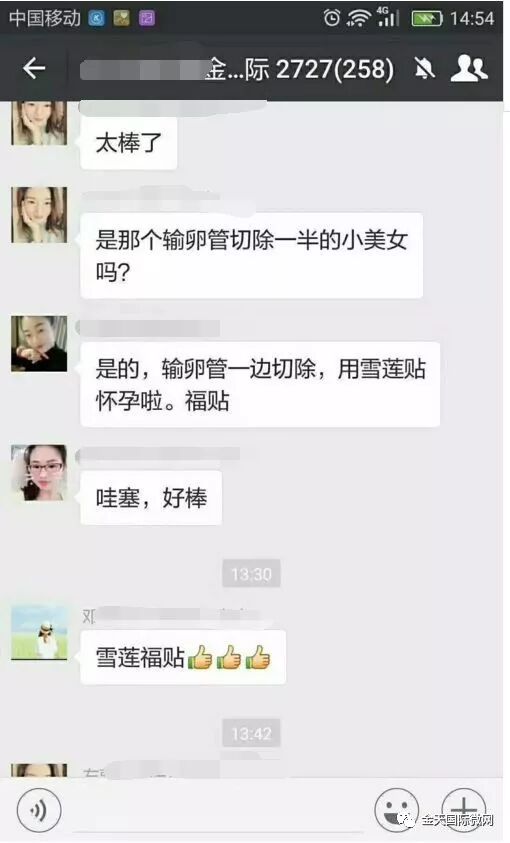The width and height of the screenshot is (510, 843).
Task: Tap the back arrow in chat header
Action: [34, 68]
